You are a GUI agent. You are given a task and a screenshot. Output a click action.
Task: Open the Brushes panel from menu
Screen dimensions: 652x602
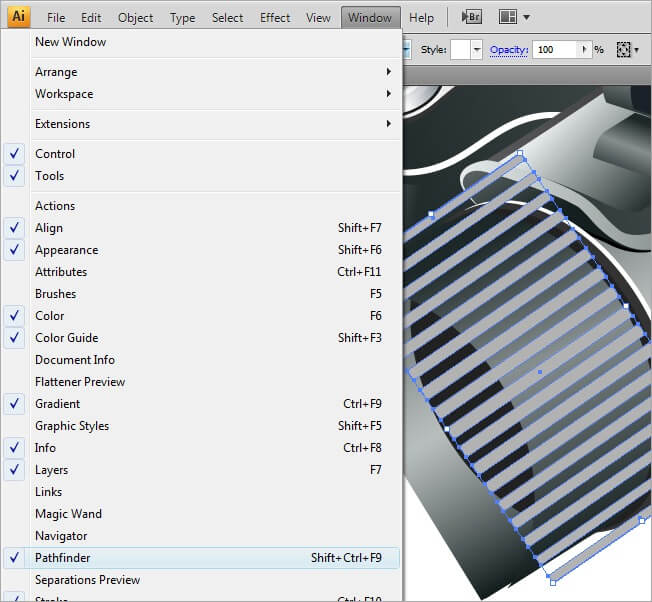[x=55, y=294]
